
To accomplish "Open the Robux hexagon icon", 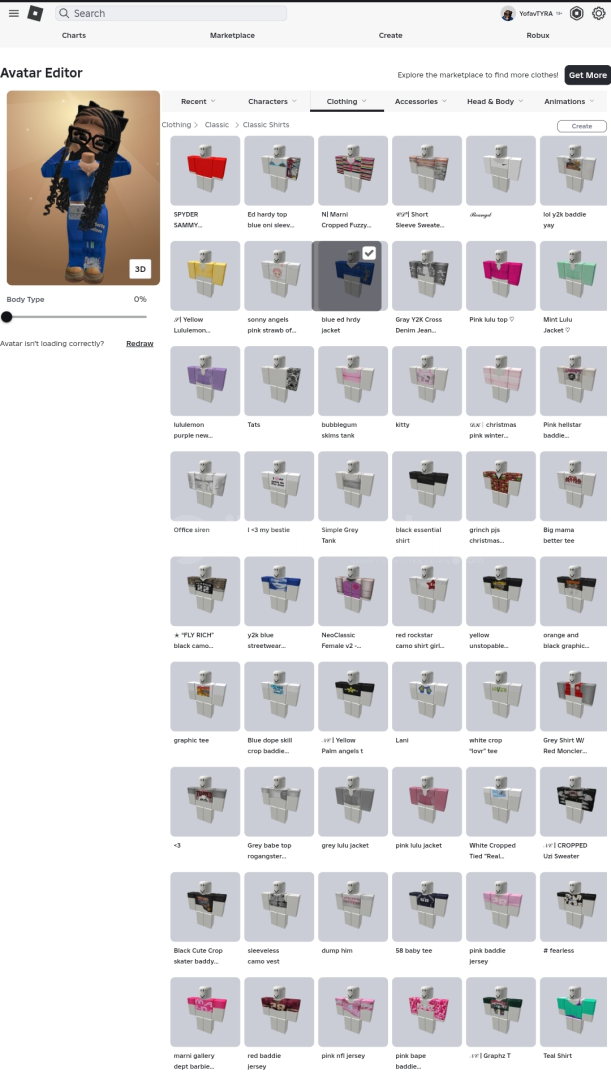I will click(577, 13).
